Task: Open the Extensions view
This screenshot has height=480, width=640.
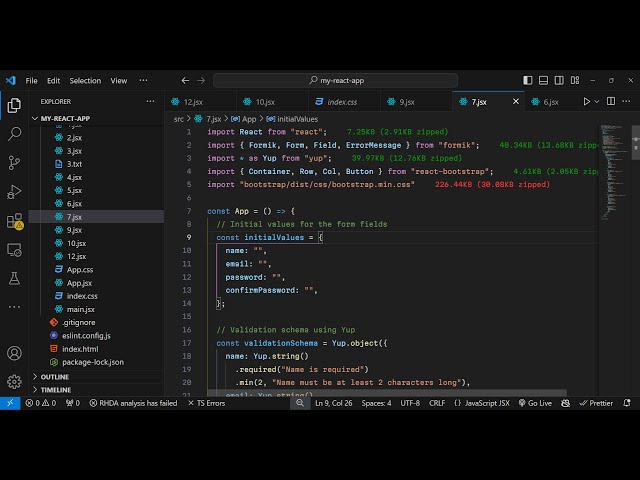Action: (x=14, y=221)
